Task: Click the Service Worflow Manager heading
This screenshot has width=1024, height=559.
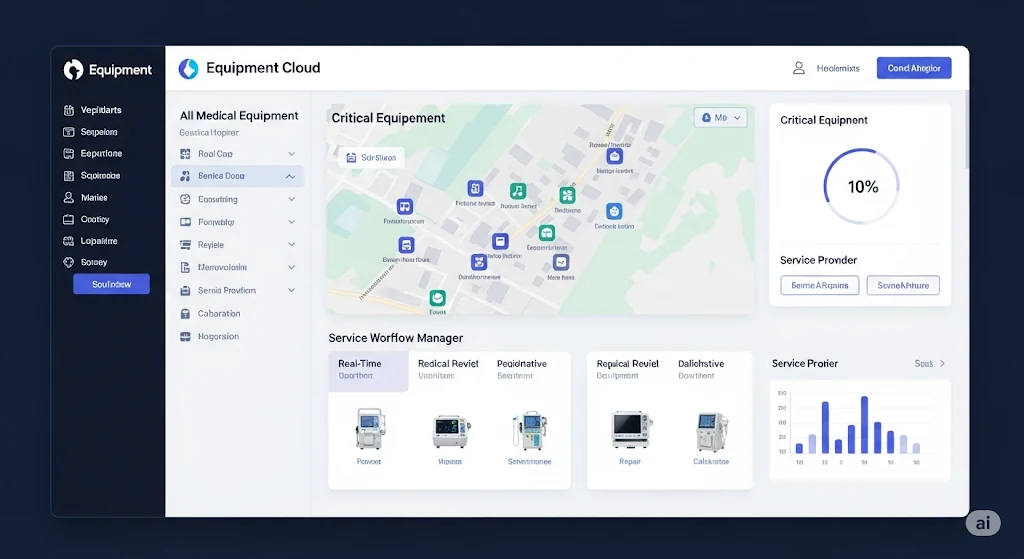Action: (396, 338)
